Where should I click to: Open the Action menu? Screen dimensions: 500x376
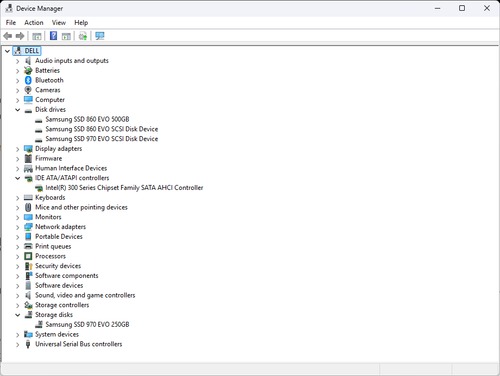coord(34,23)
